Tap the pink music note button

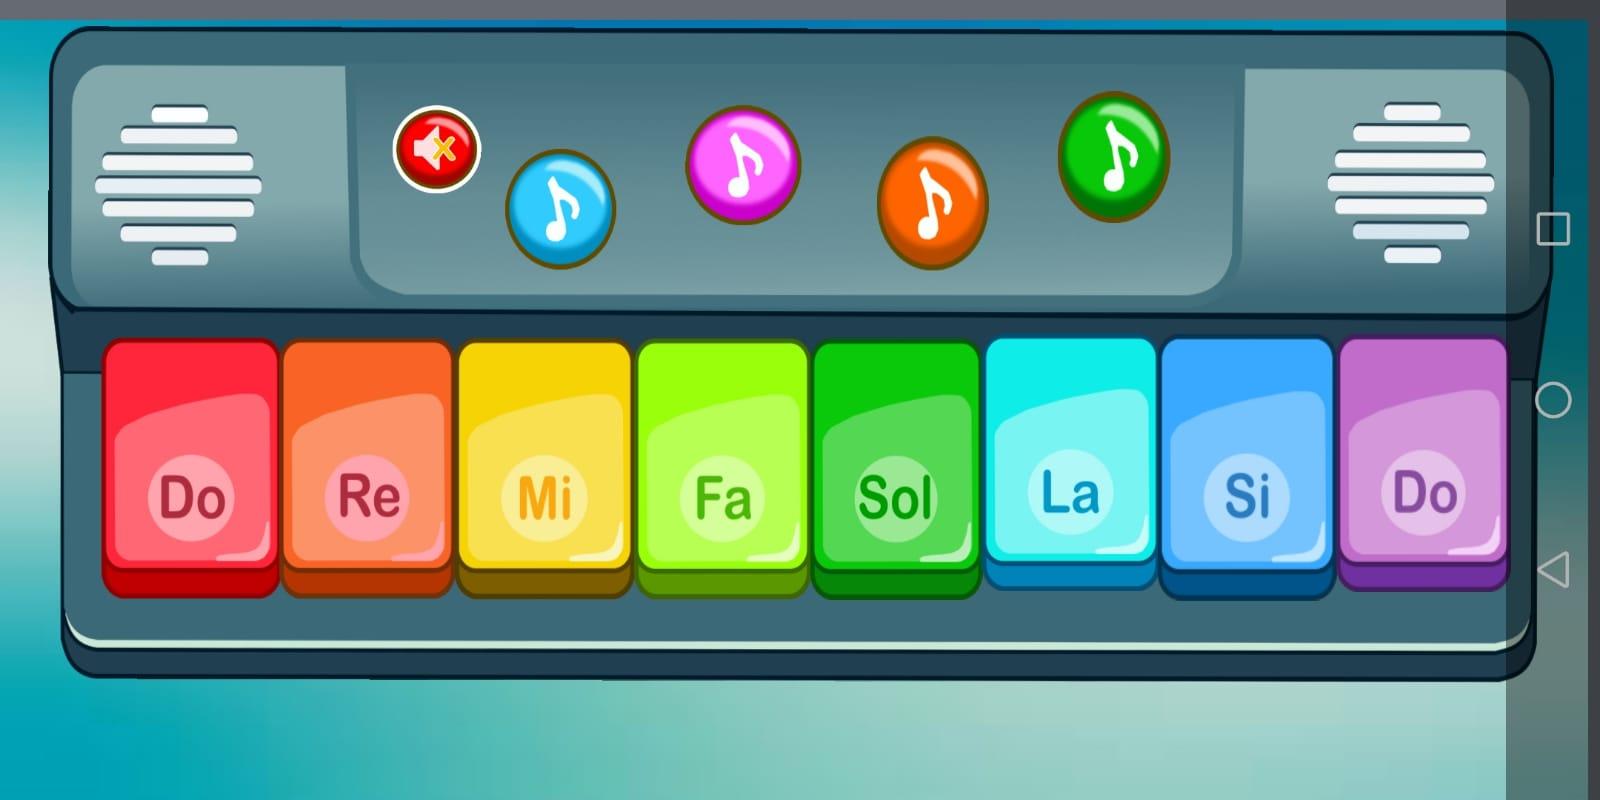(743, 164)
